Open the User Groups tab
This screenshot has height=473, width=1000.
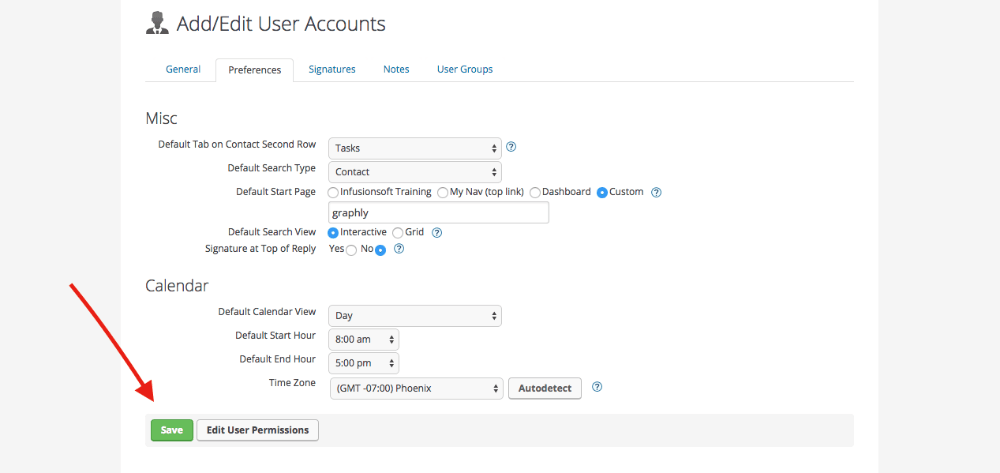(465, 69)
